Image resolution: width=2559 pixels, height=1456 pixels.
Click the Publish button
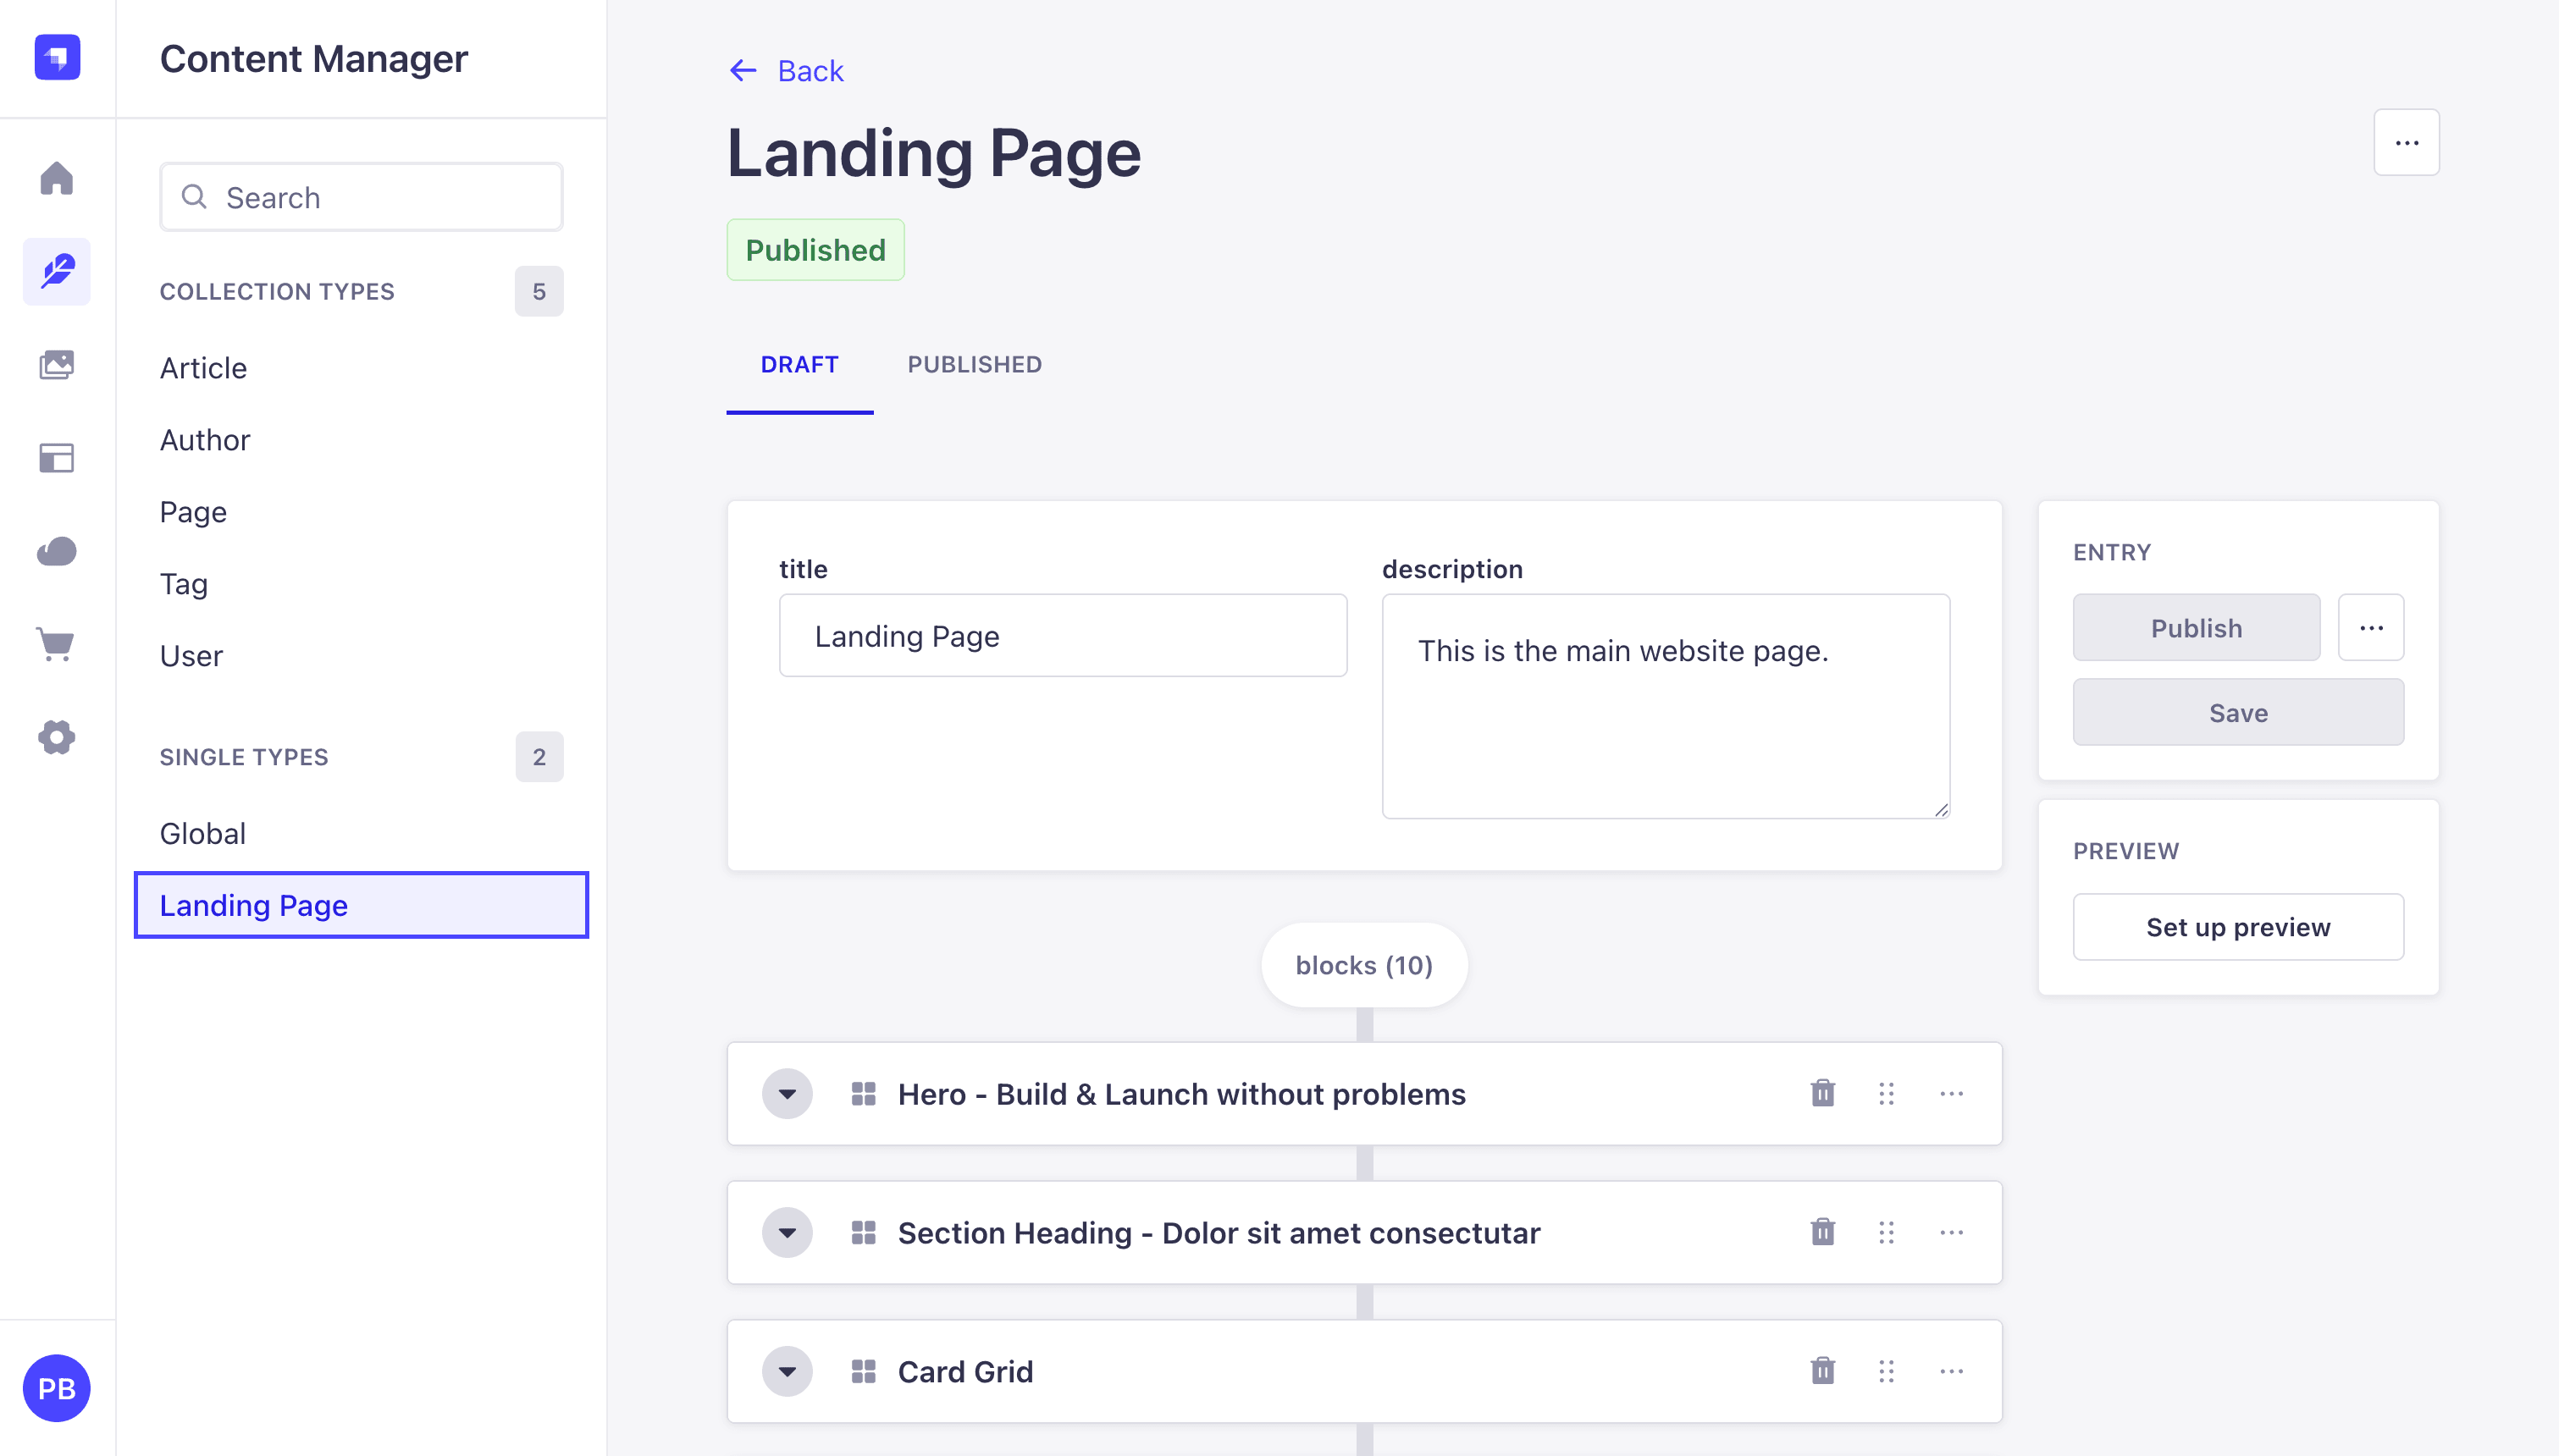[2196, 627]
